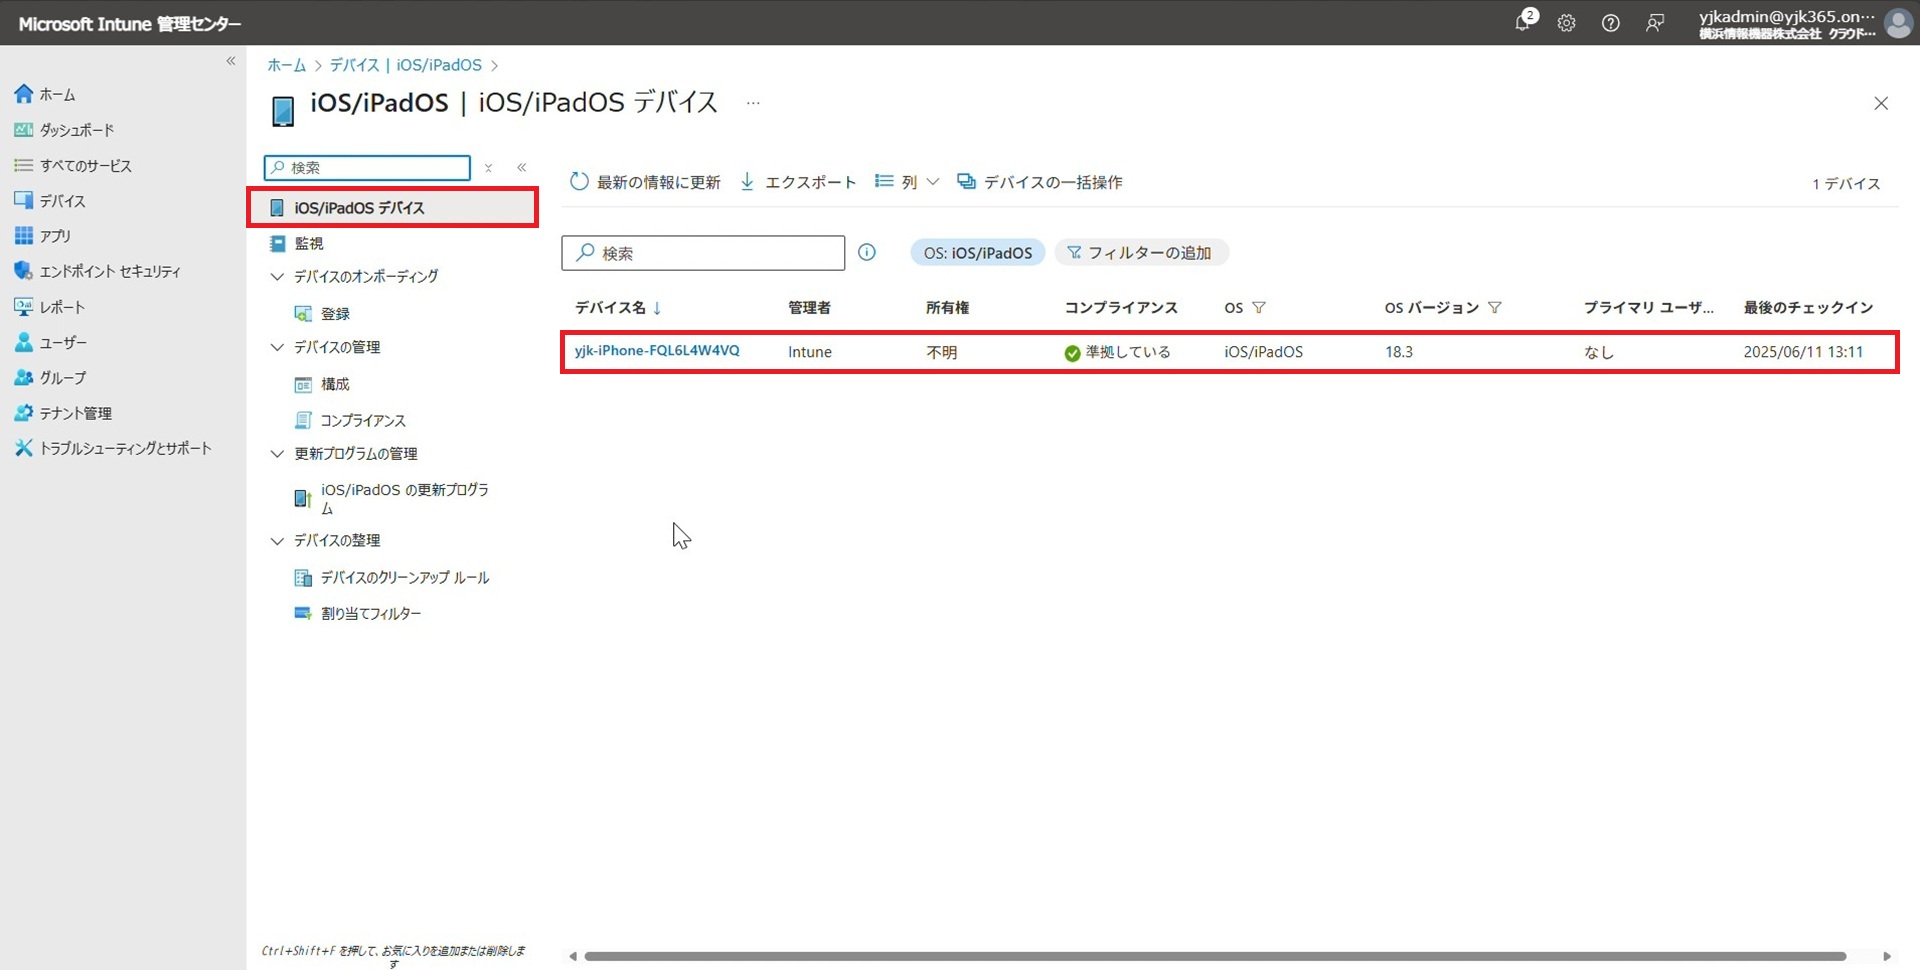Click 準拠している compliance cell

pyautogui.click(x=1117, y=352)
